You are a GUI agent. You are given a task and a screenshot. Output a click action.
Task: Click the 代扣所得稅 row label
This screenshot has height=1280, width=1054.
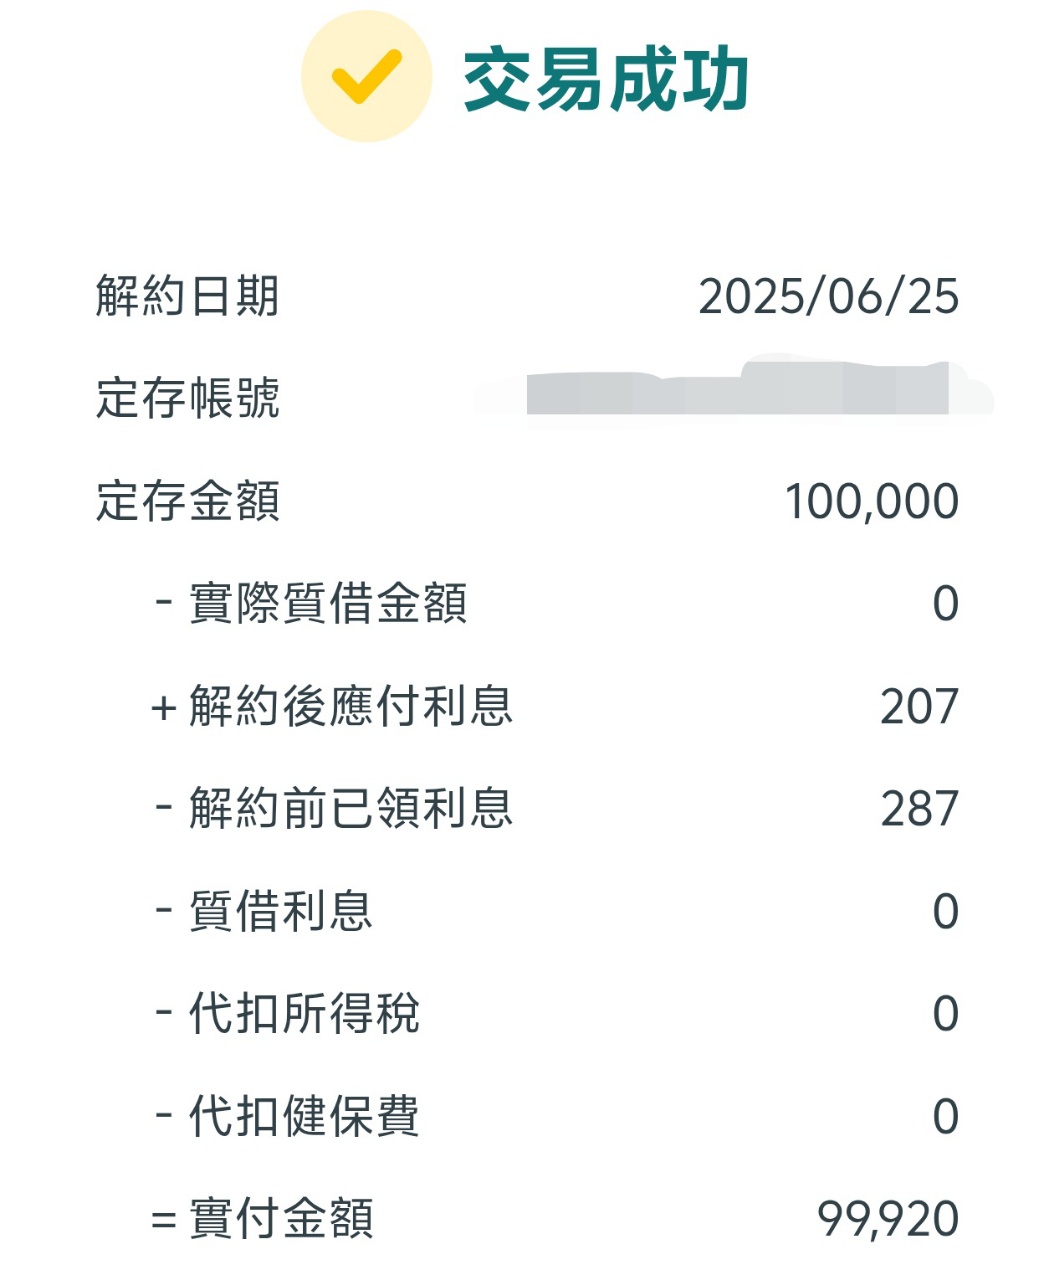[x=287, y=1013]
